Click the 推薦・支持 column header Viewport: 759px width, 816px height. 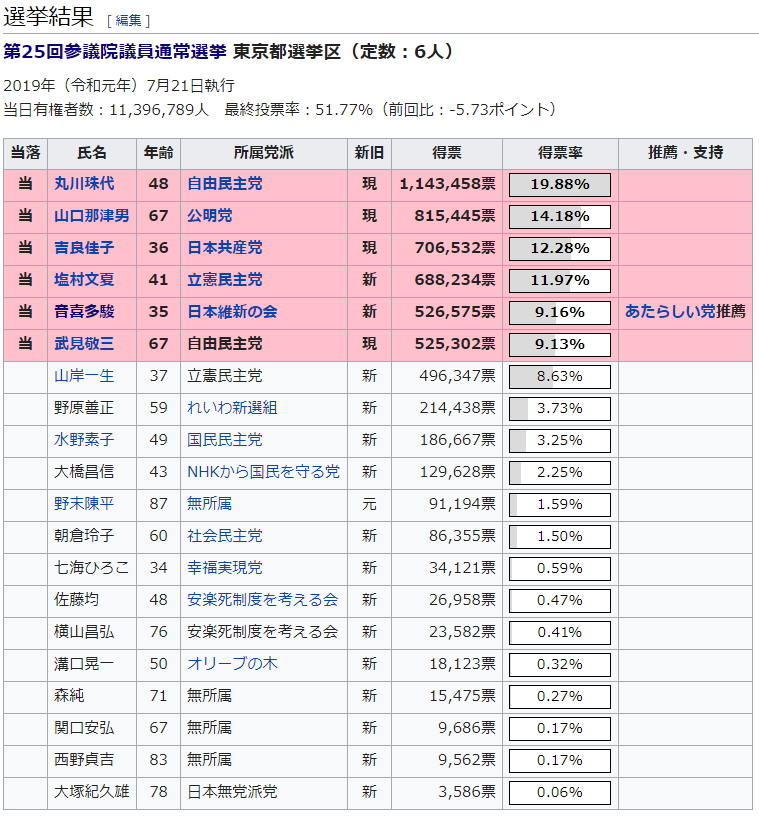tap(685, 153)
